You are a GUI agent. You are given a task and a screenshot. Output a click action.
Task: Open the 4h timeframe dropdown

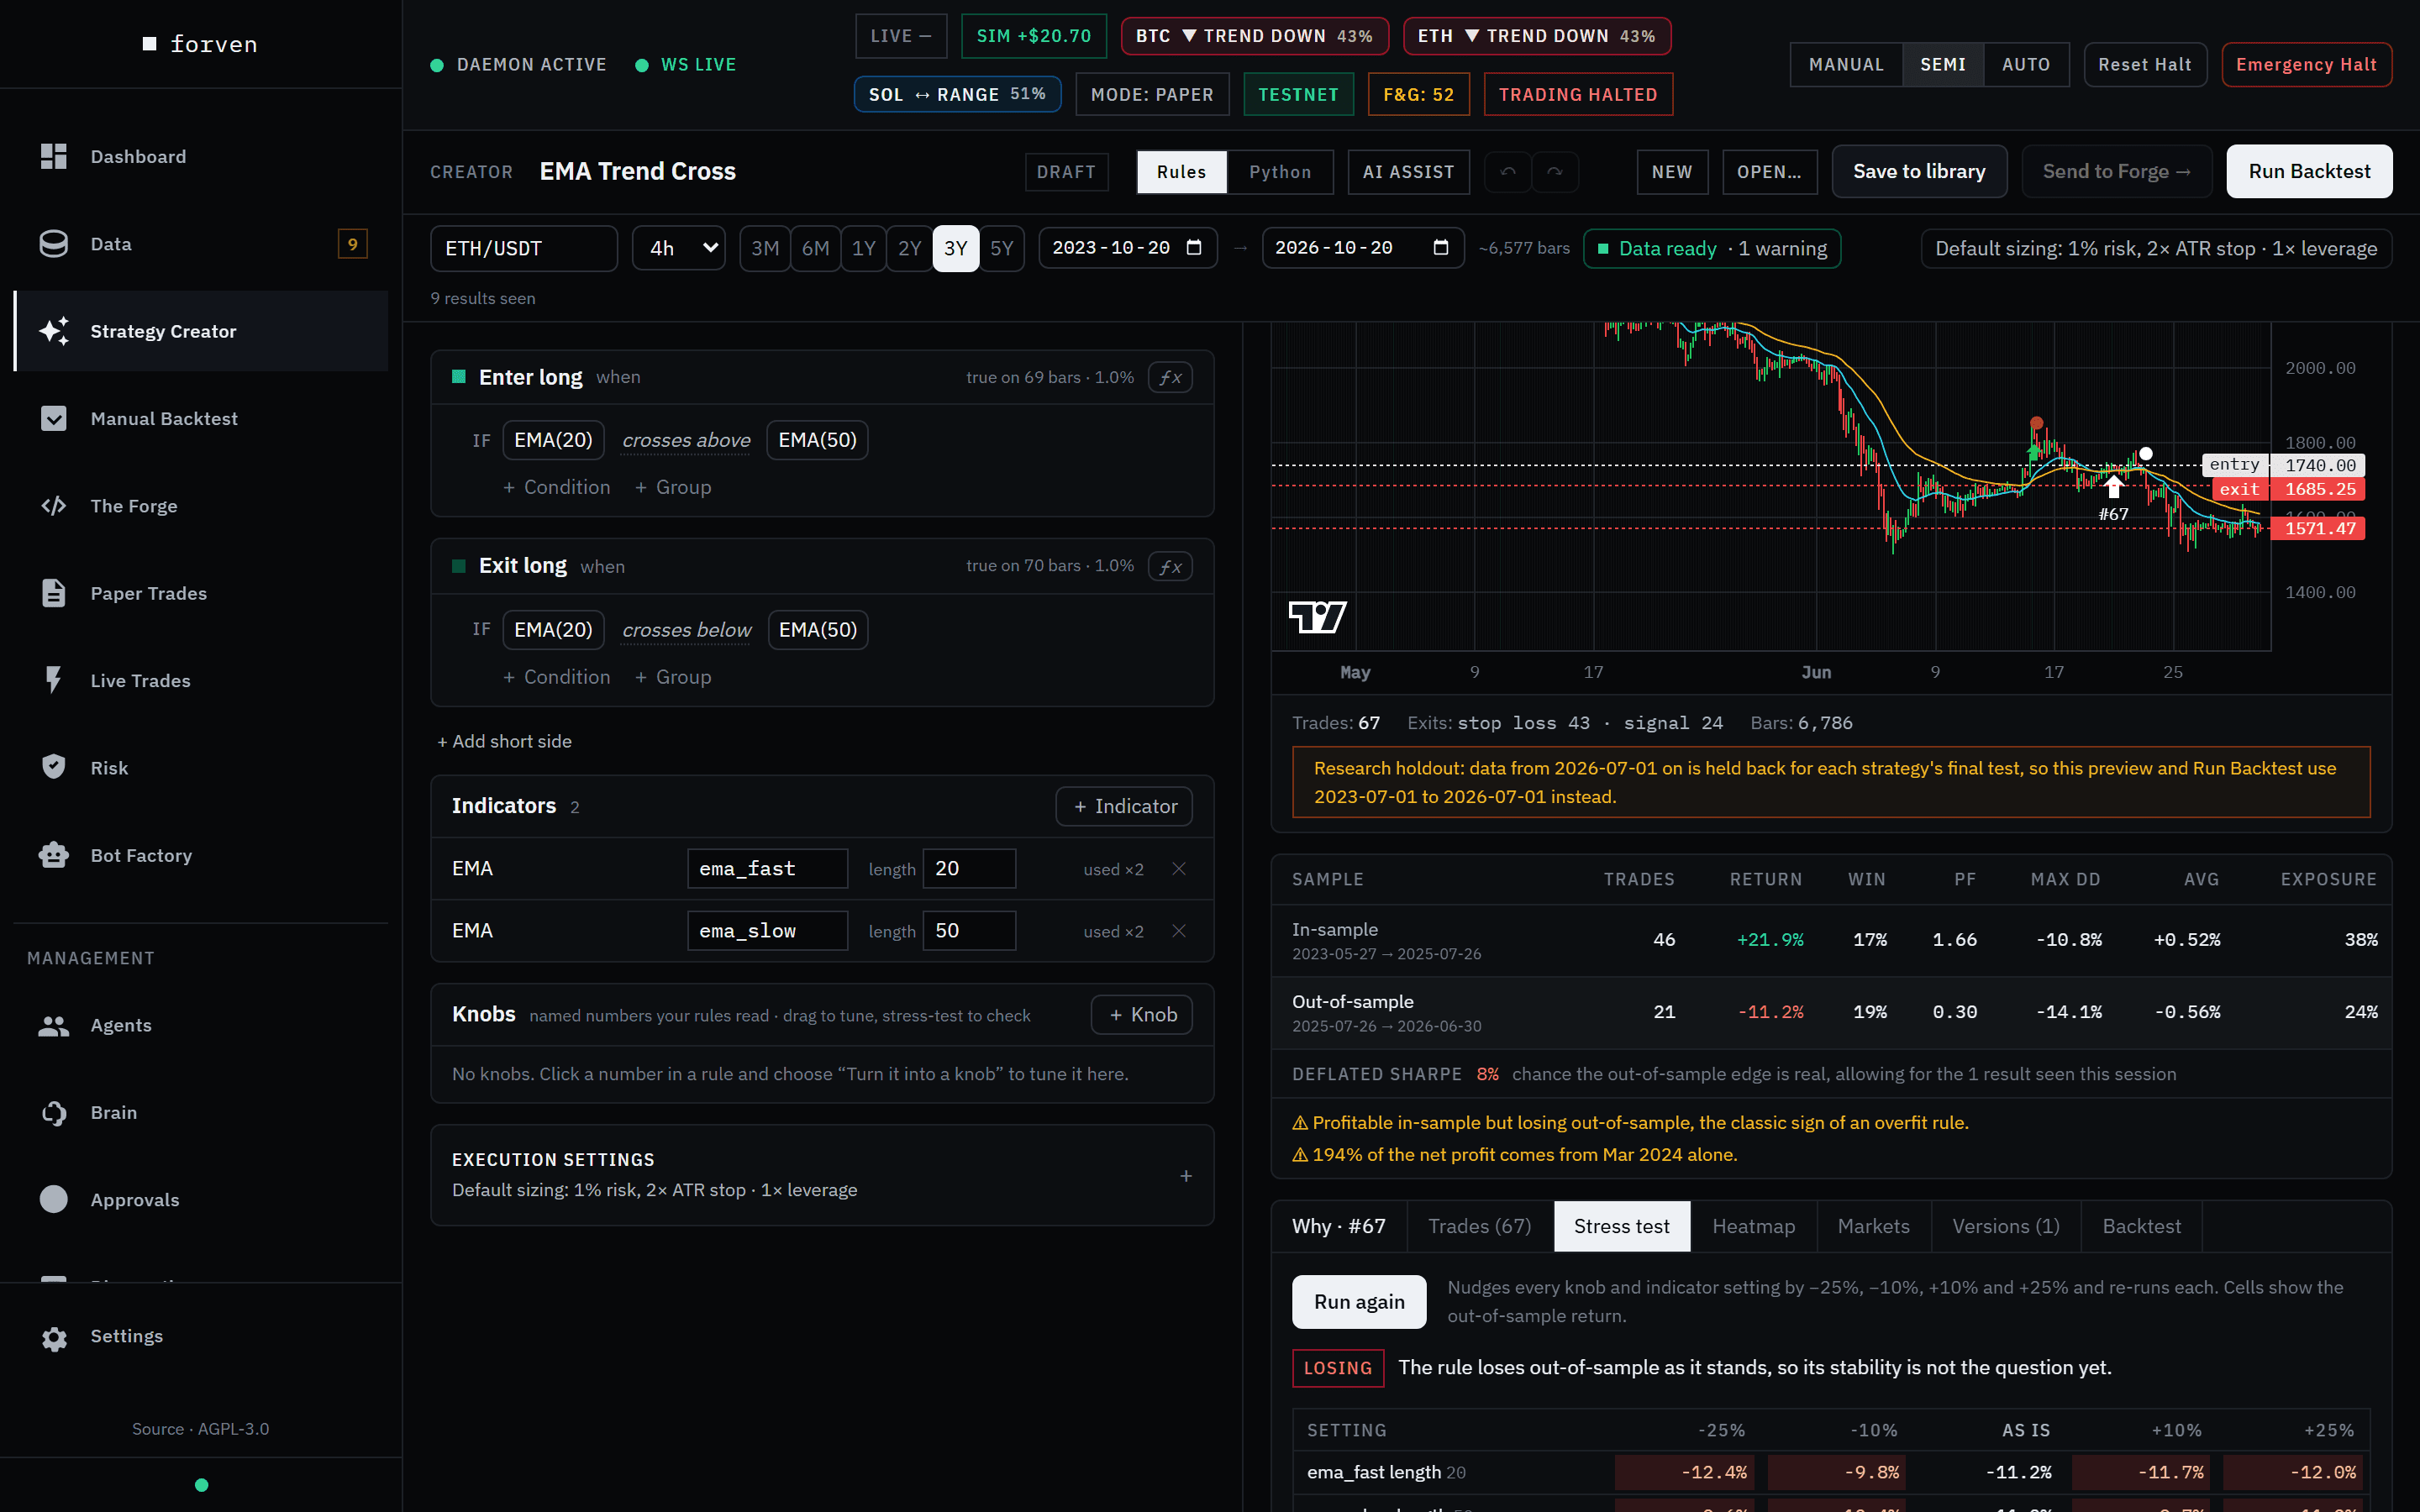(679, 248)
